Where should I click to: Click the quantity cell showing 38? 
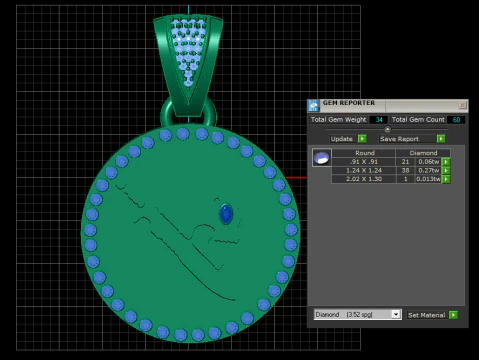(405, 171)
